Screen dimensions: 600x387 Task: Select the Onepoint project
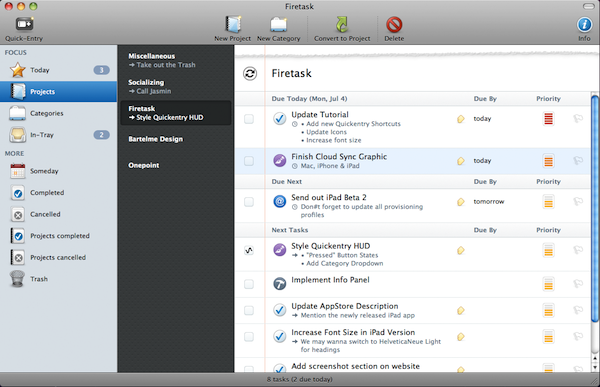(176, 165)
